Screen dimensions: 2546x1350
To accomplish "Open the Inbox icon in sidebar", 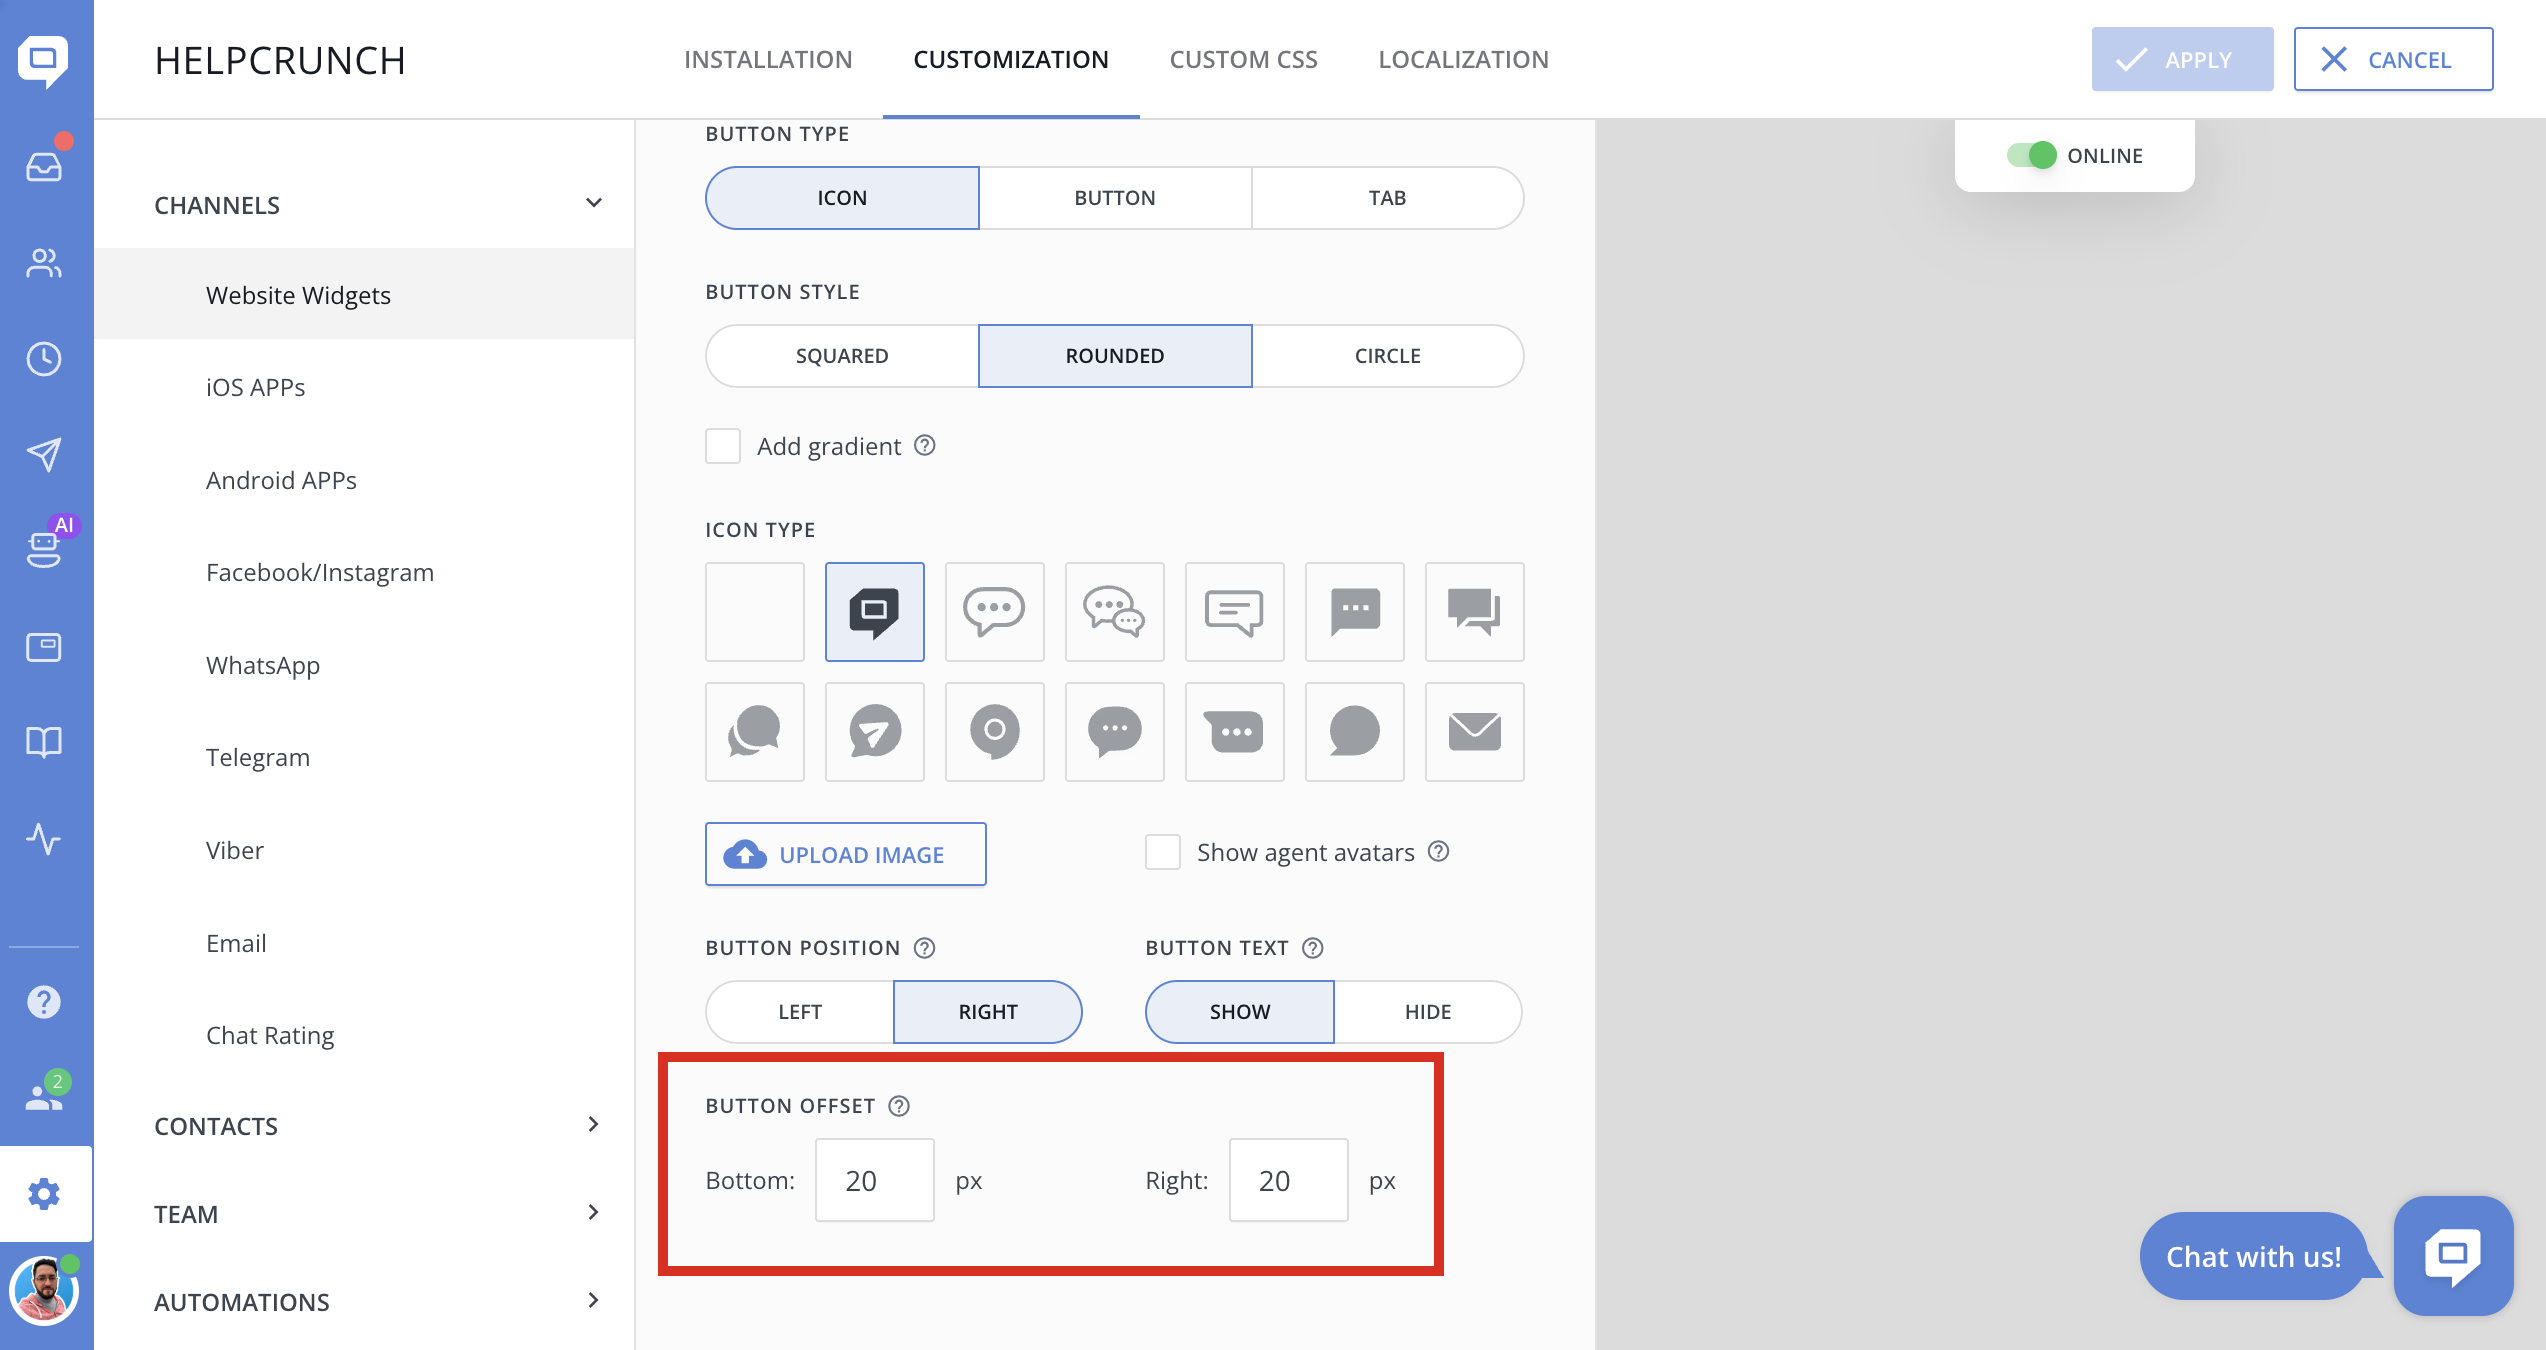I will [44, 166].
